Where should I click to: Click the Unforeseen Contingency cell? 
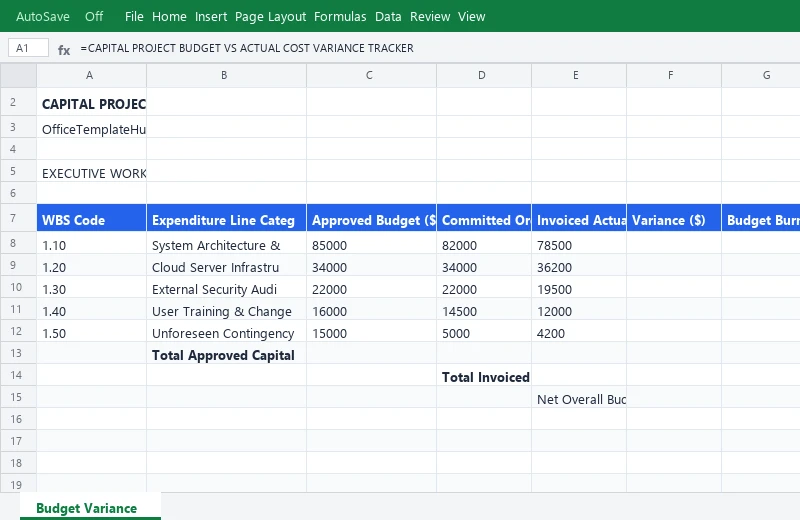pos(227,331)
